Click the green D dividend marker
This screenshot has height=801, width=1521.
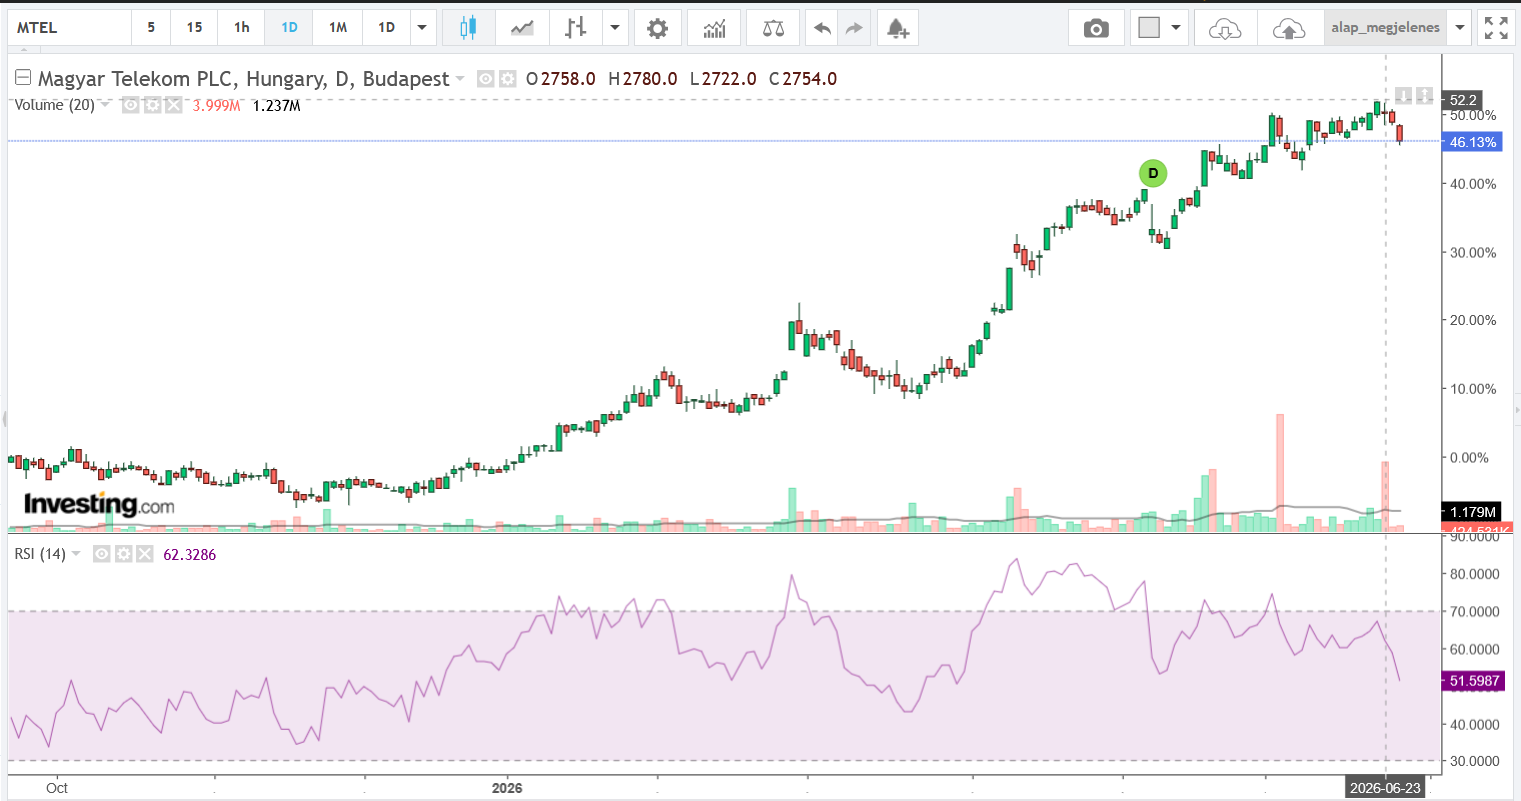(x=1153, y=174)
